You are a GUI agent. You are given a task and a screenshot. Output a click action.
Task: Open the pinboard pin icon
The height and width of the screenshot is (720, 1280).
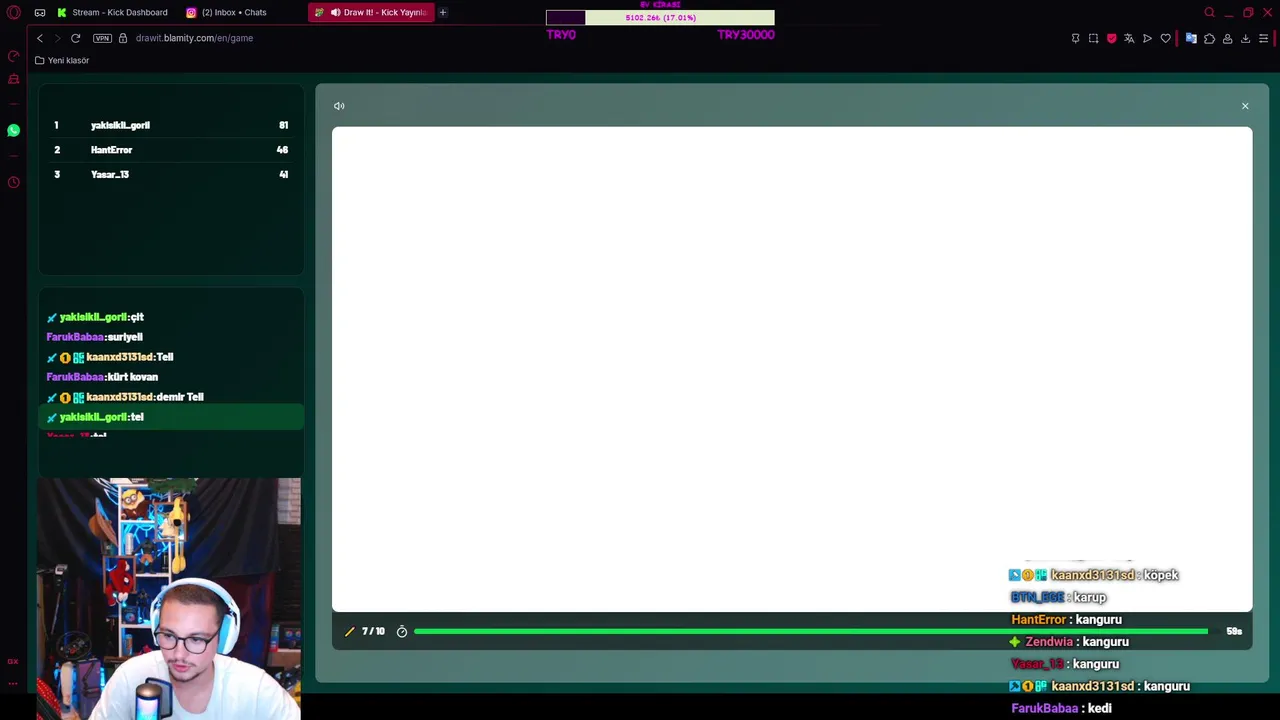1075,38
